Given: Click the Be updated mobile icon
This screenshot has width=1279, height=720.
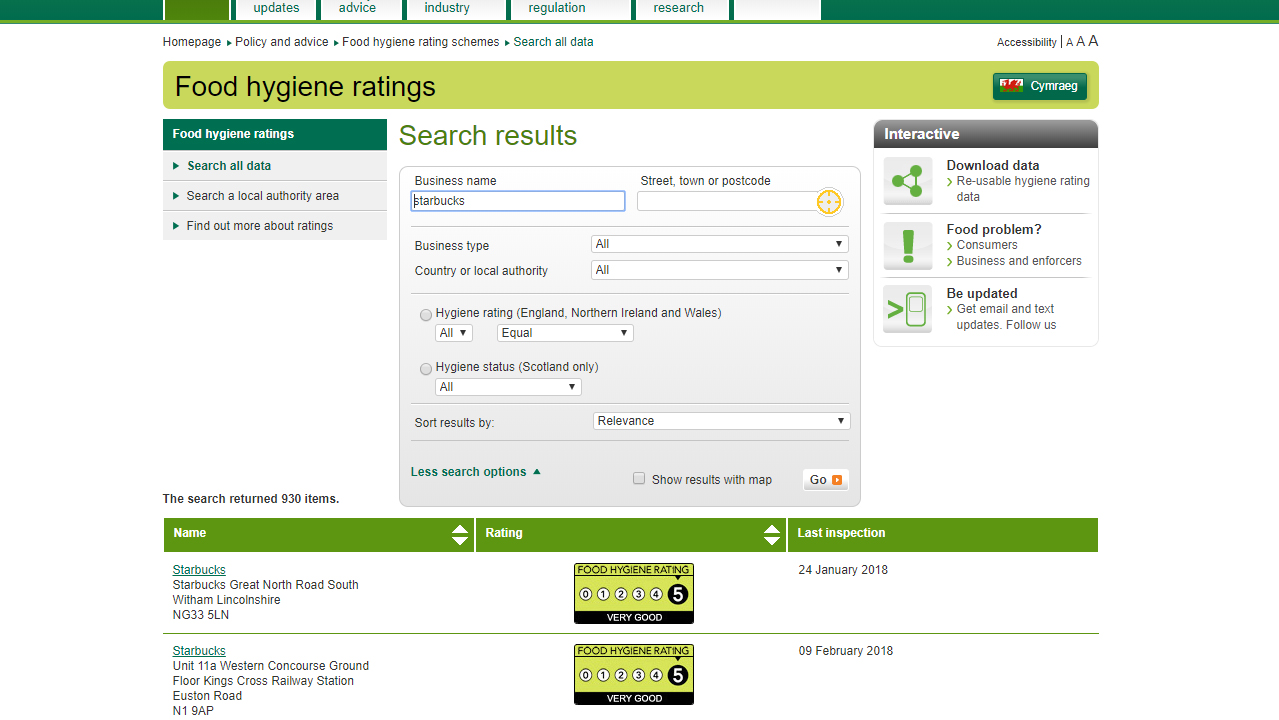Looking at the screenshot, I should click(908, 309).
